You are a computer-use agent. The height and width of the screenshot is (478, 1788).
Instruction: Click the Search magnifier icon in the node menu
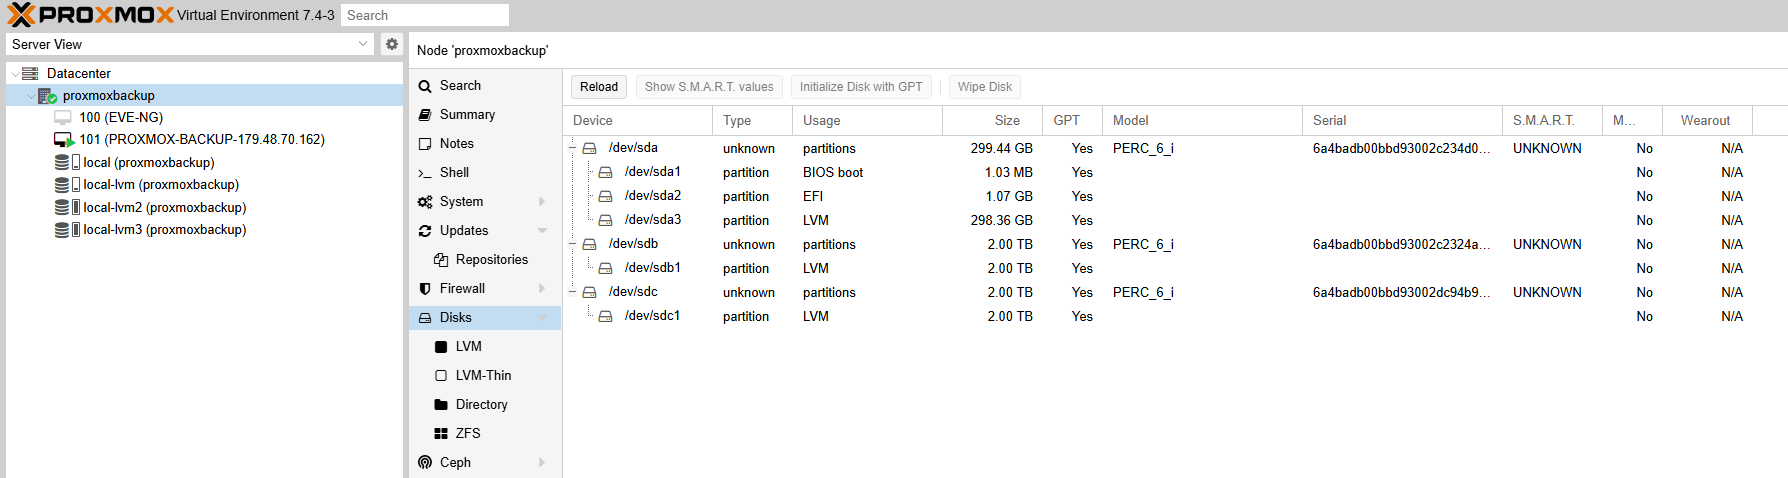[x=425, y=86]
